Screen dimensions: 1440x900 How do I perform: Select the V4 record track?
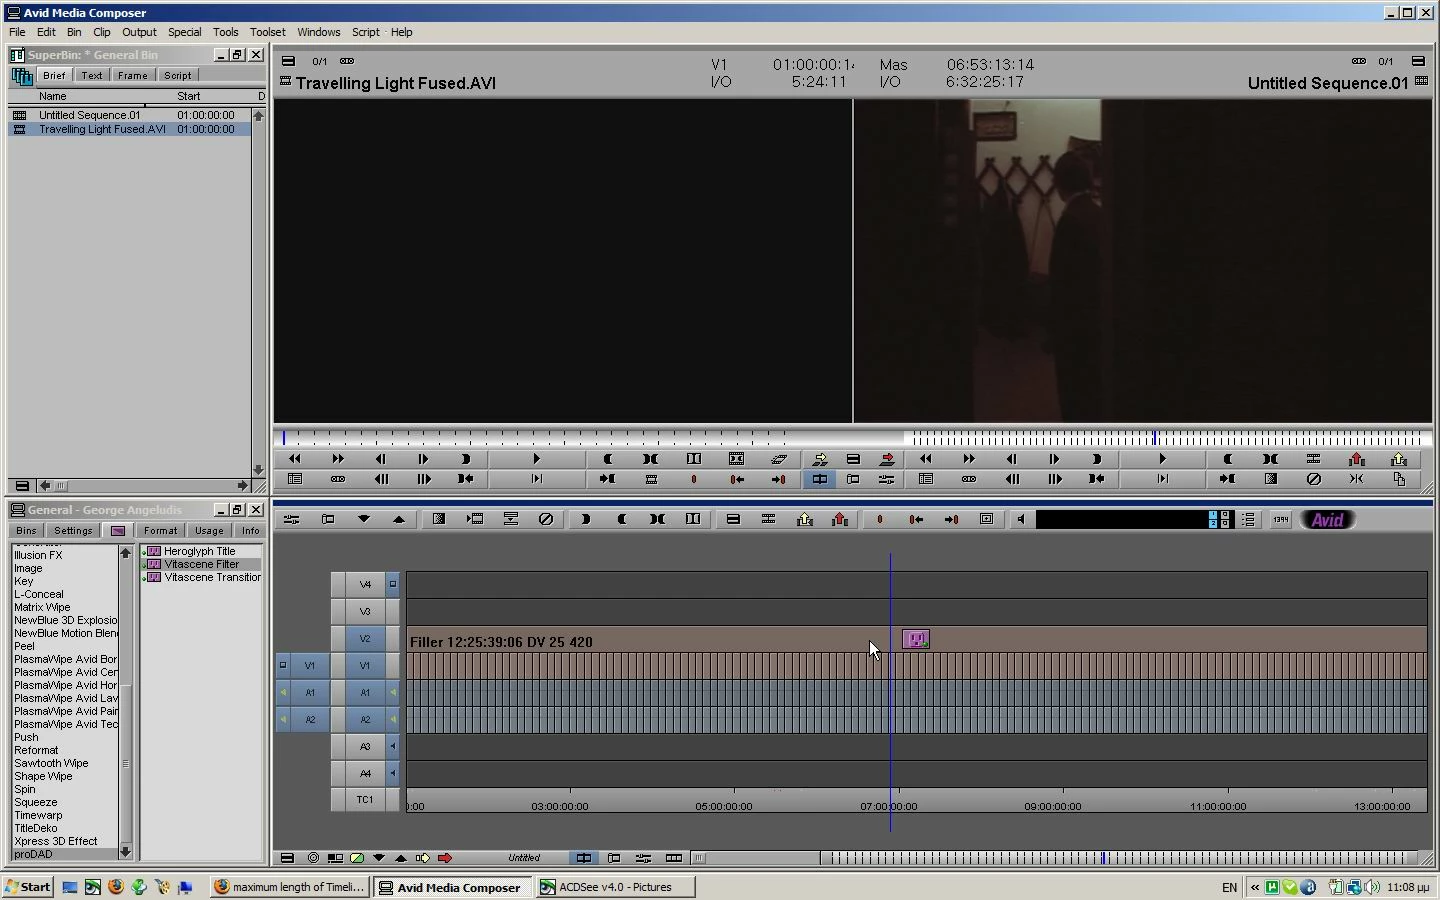coord(365,585)
